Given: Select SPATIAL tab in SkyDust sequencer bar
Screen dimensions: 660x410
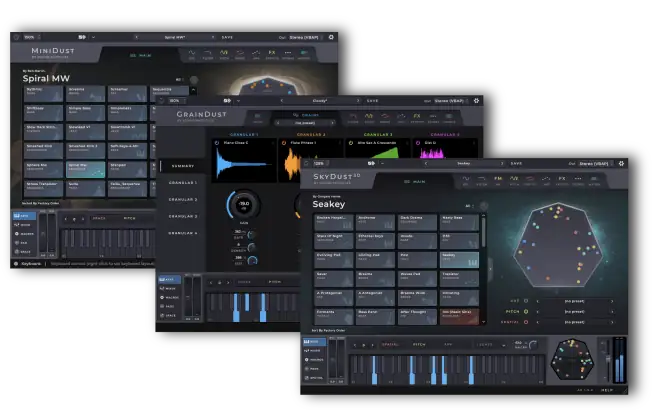Looking at the screenshot, I should click(390, 345).
